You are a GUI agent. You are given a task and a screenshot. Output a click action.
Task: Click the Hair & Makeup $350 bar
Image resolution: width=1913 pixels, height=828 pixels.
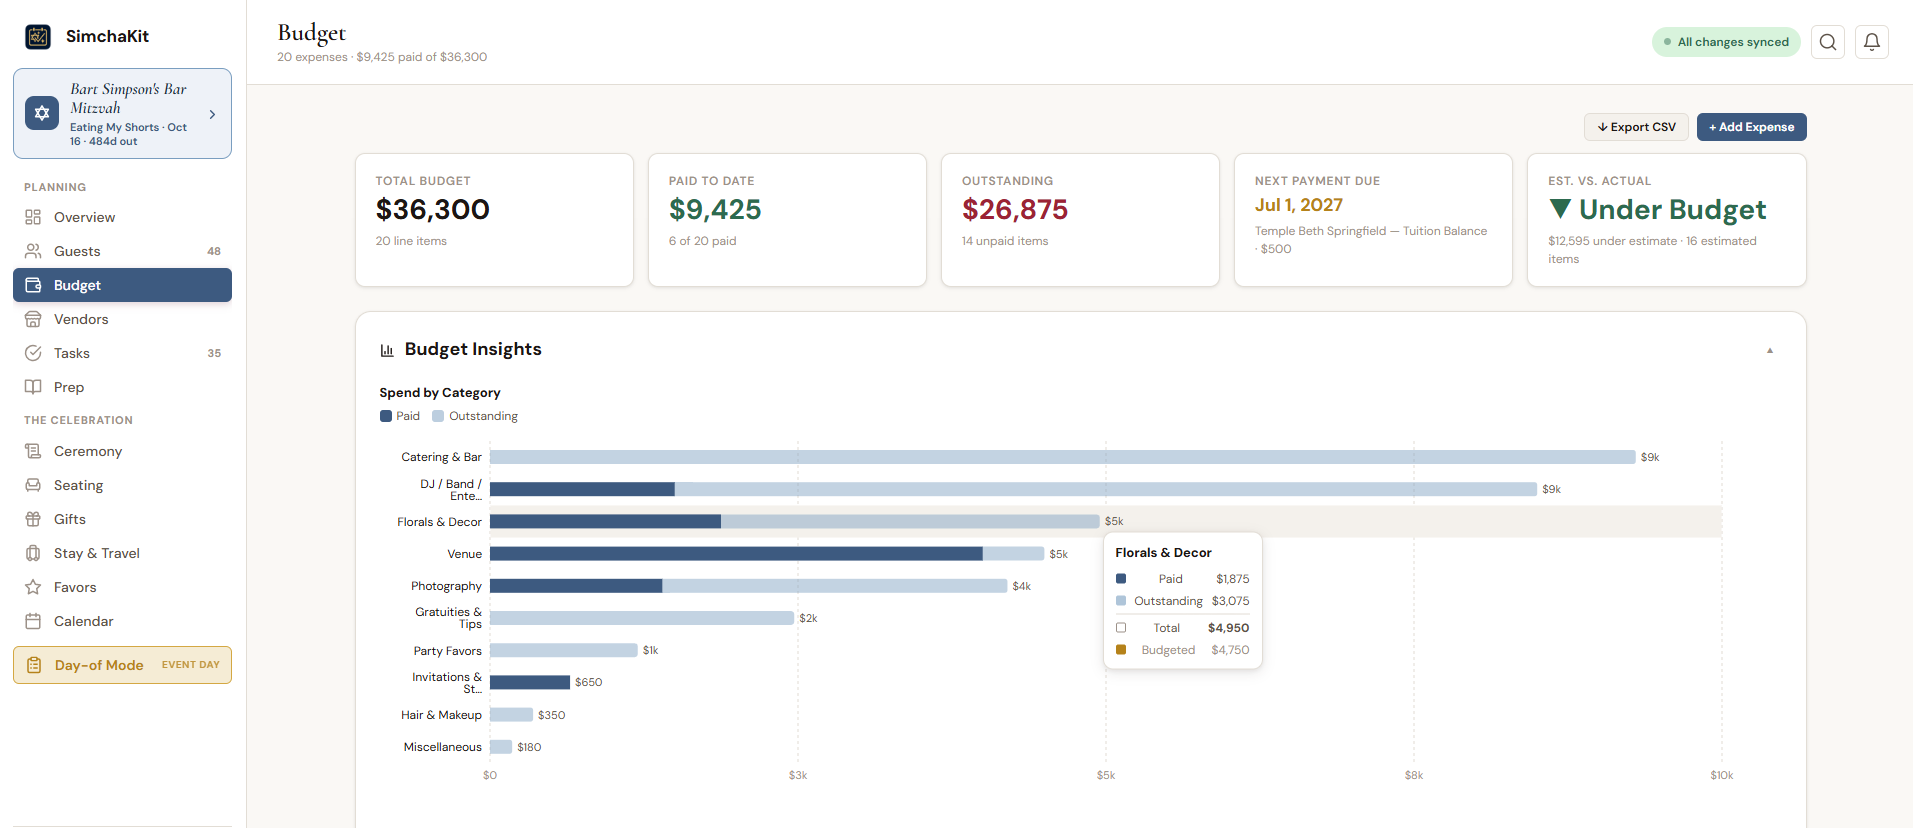coord(511,715)
